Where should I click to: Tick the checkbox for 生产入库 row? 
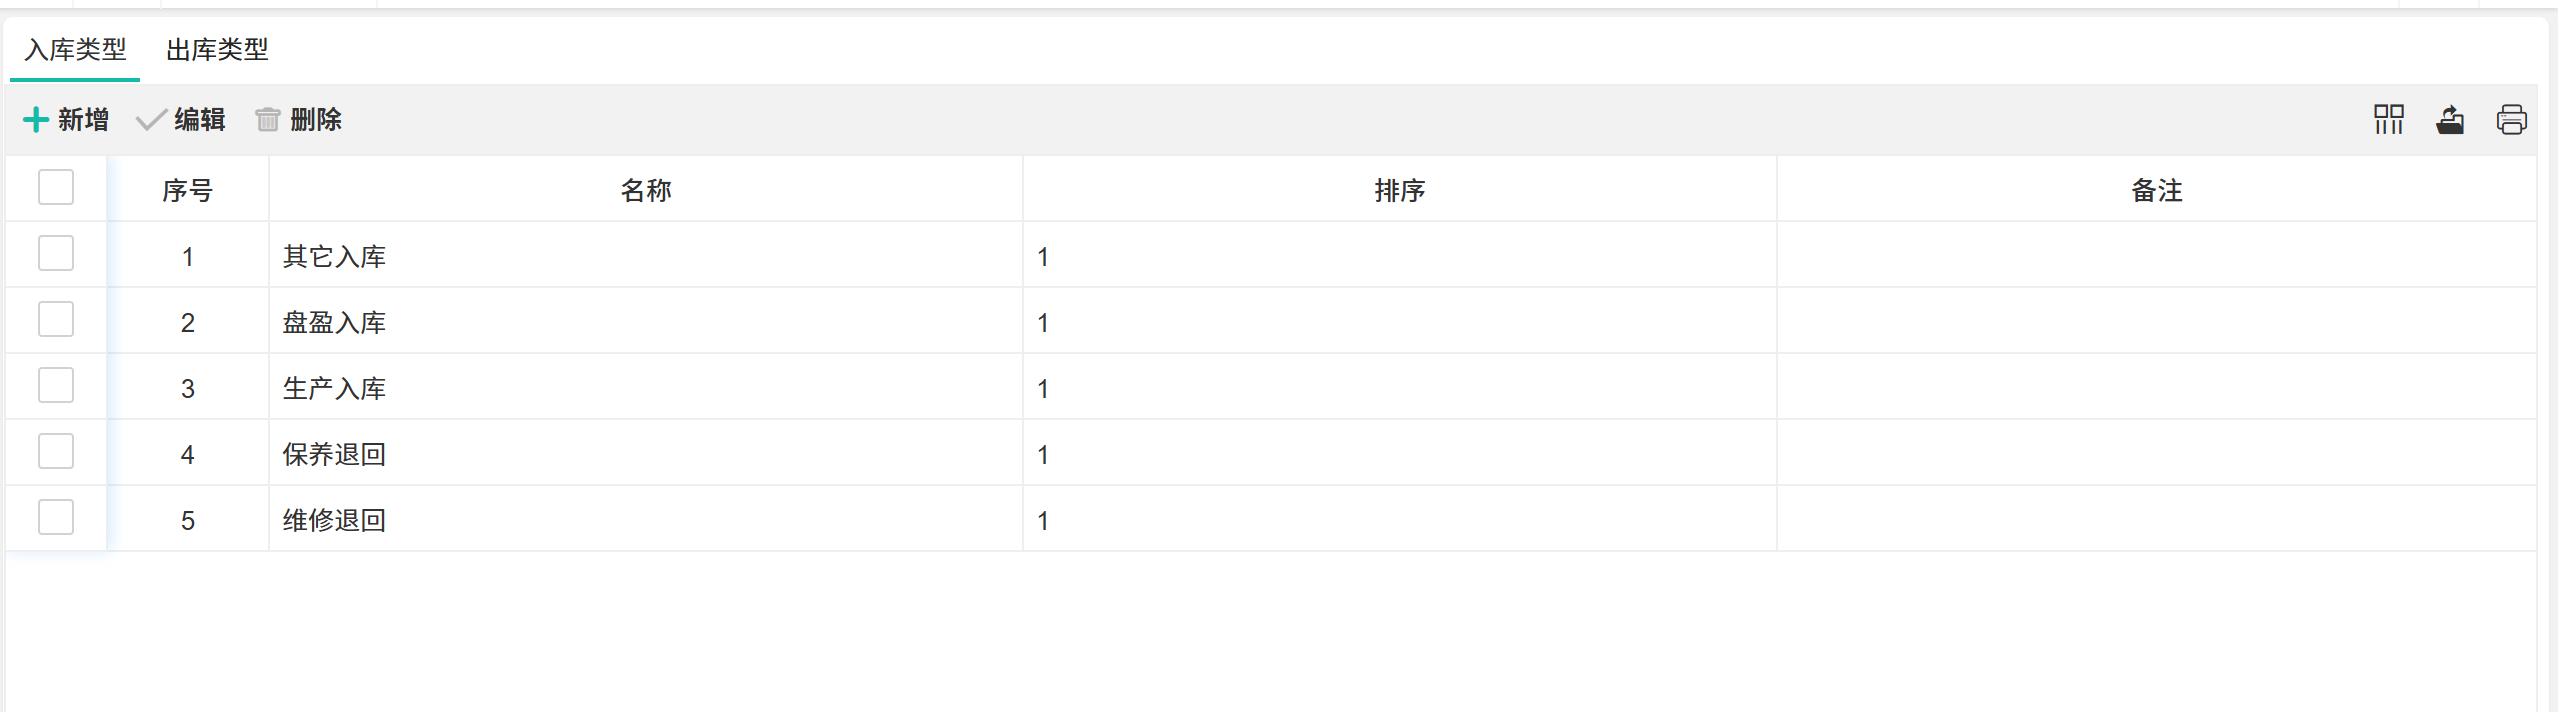[56, 386]
